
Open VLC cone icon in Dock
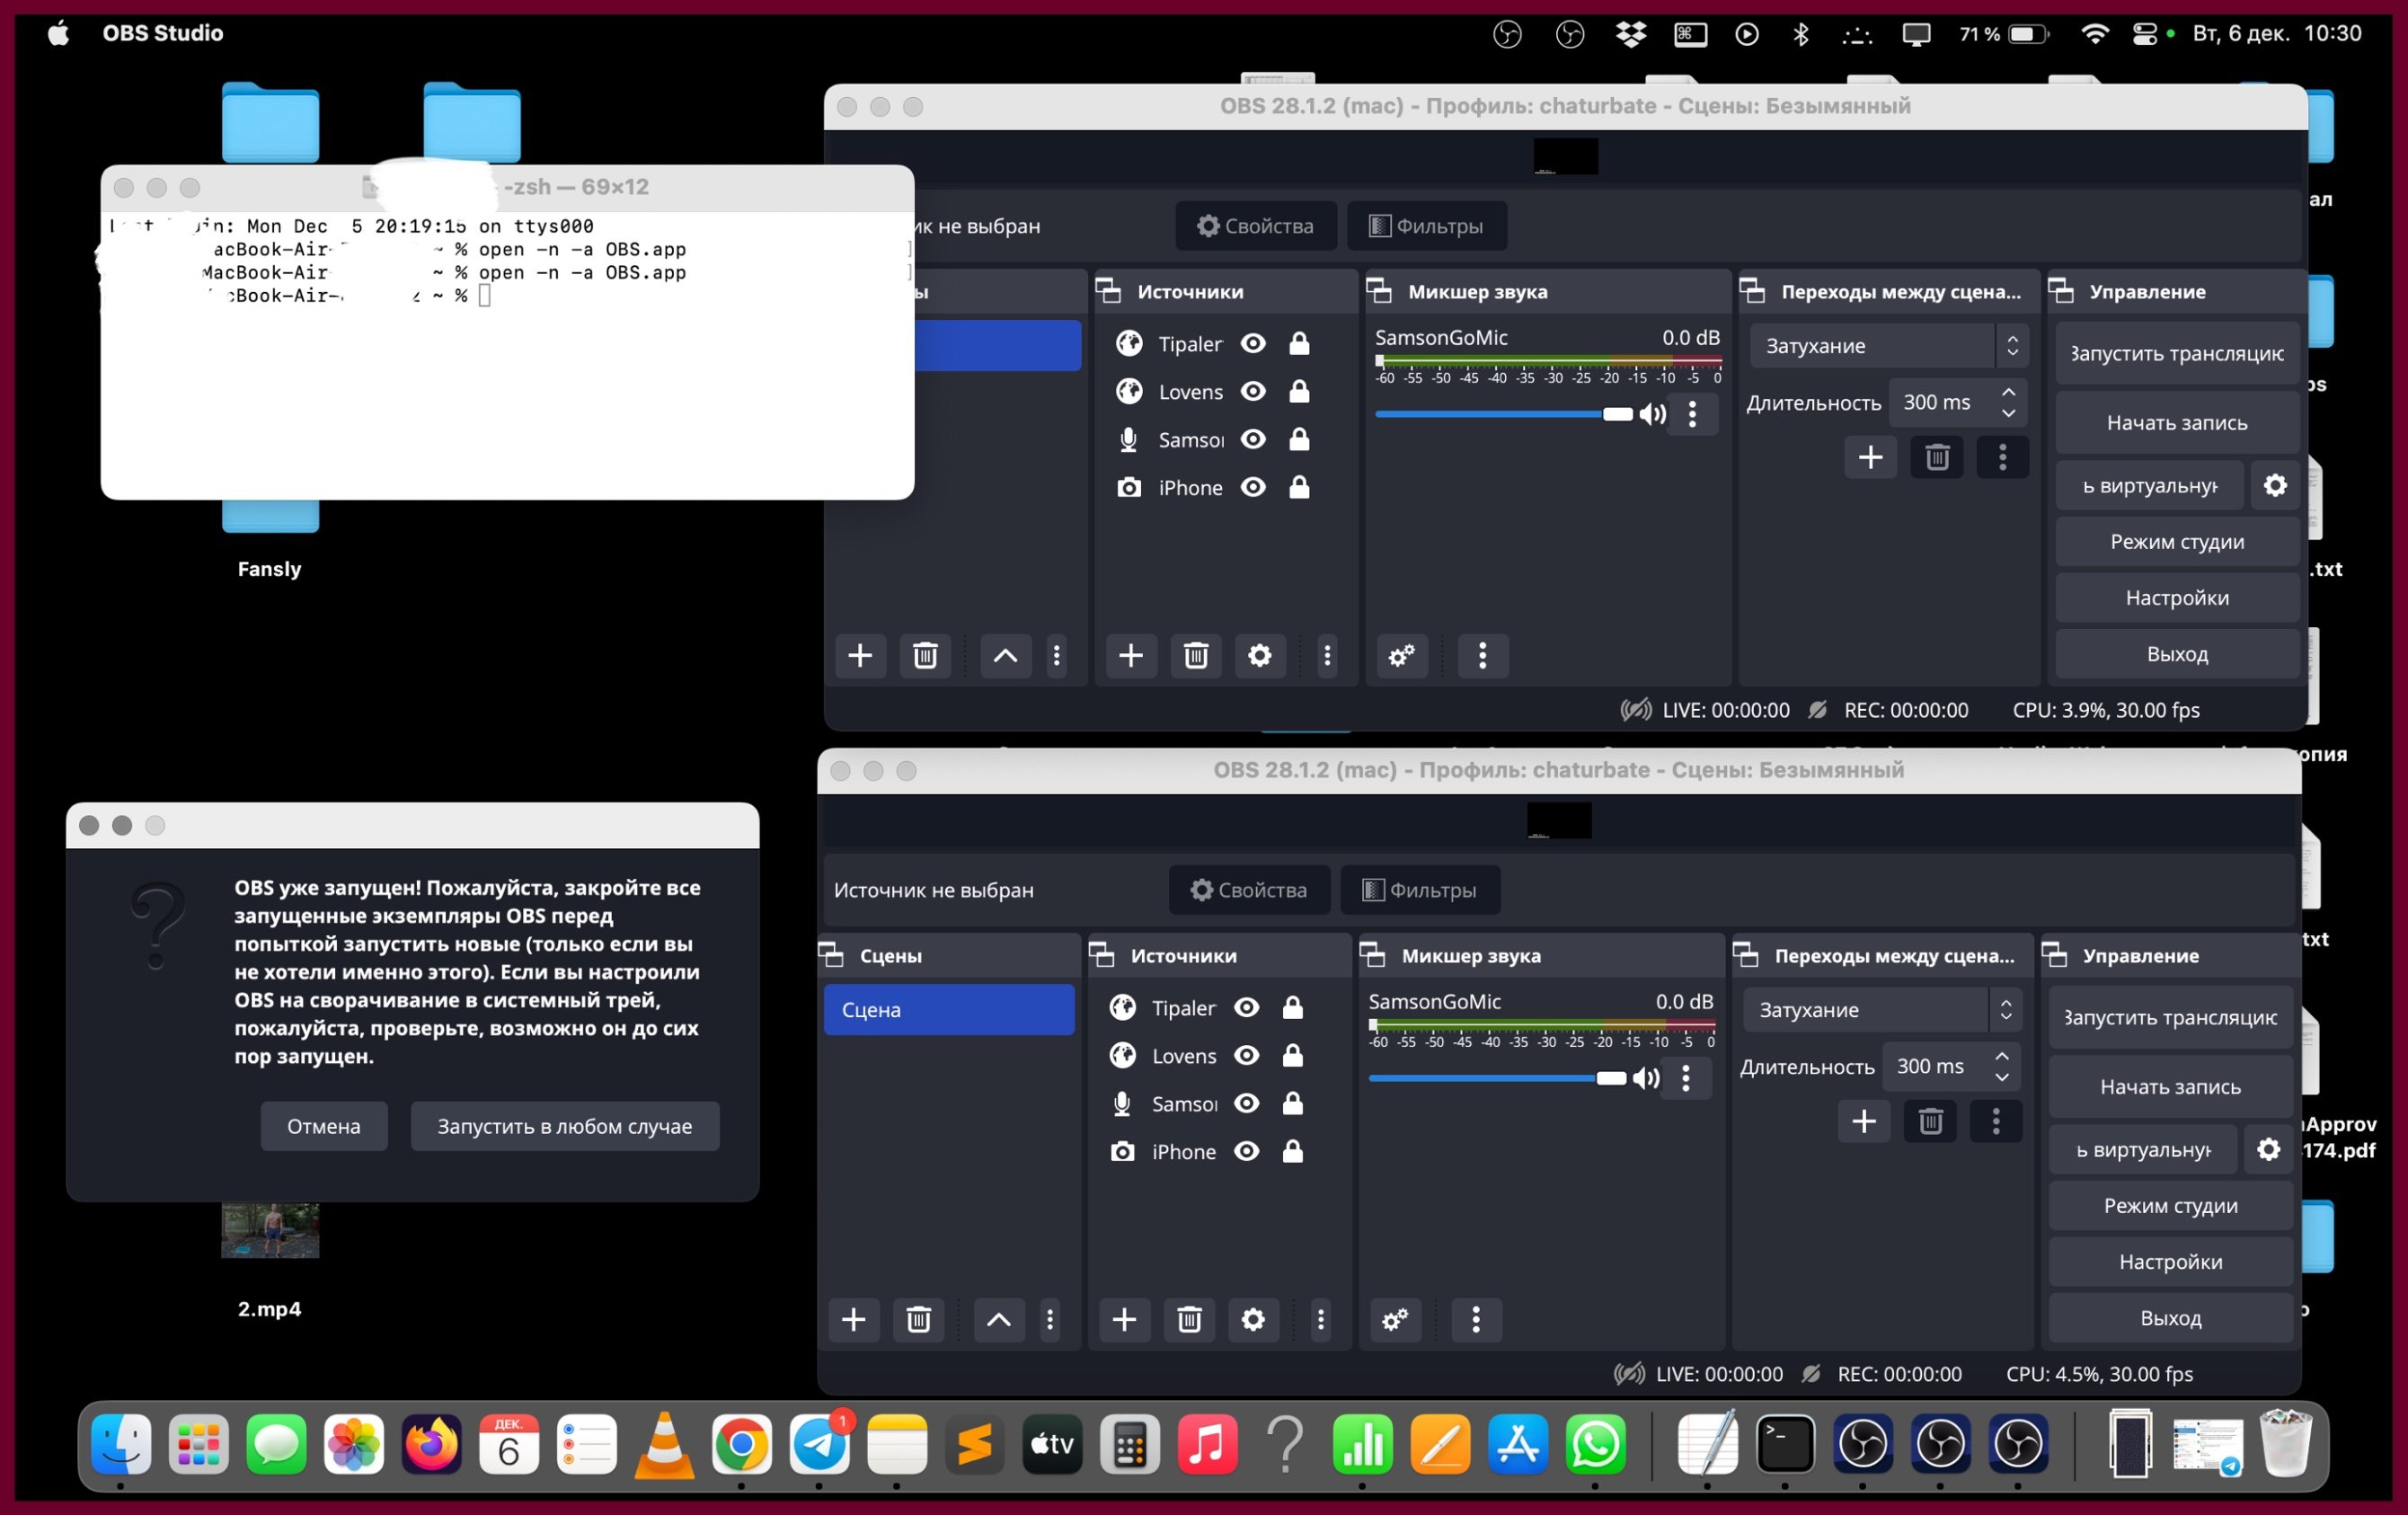pos(664,1444)
